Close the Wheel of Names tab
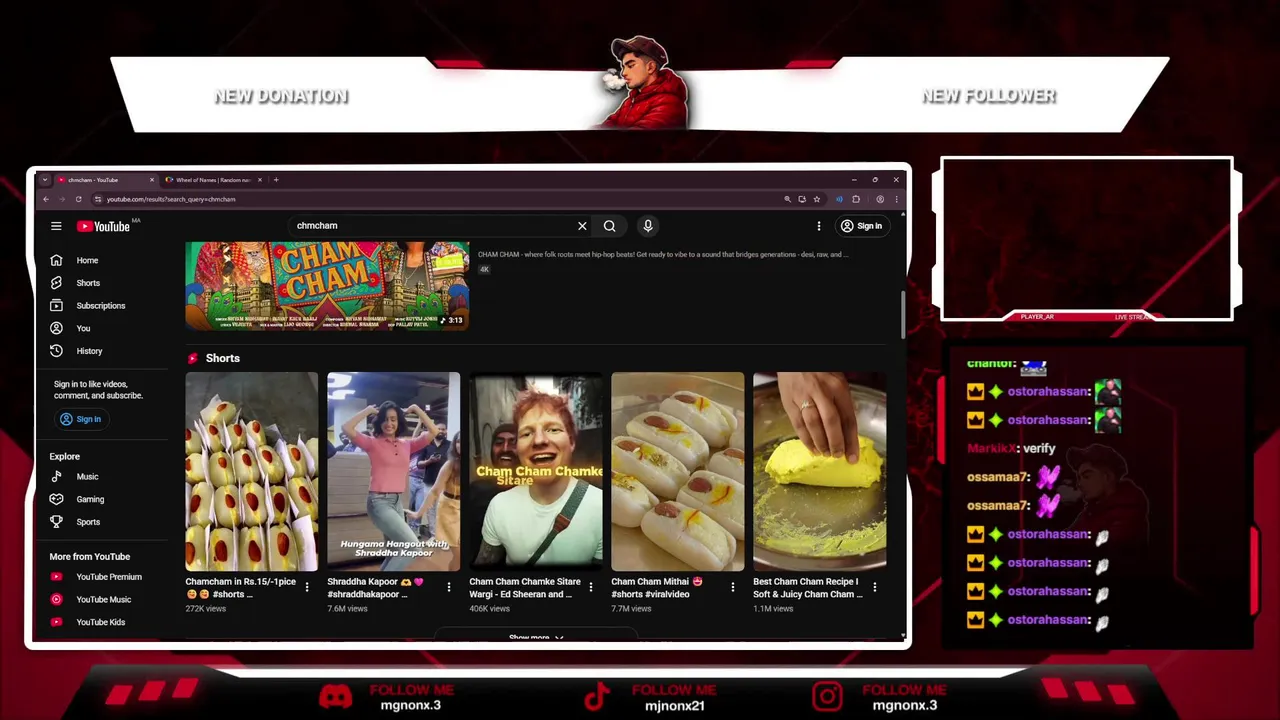Viewport: 1280px width, 720px height. (x=260, y=180)
